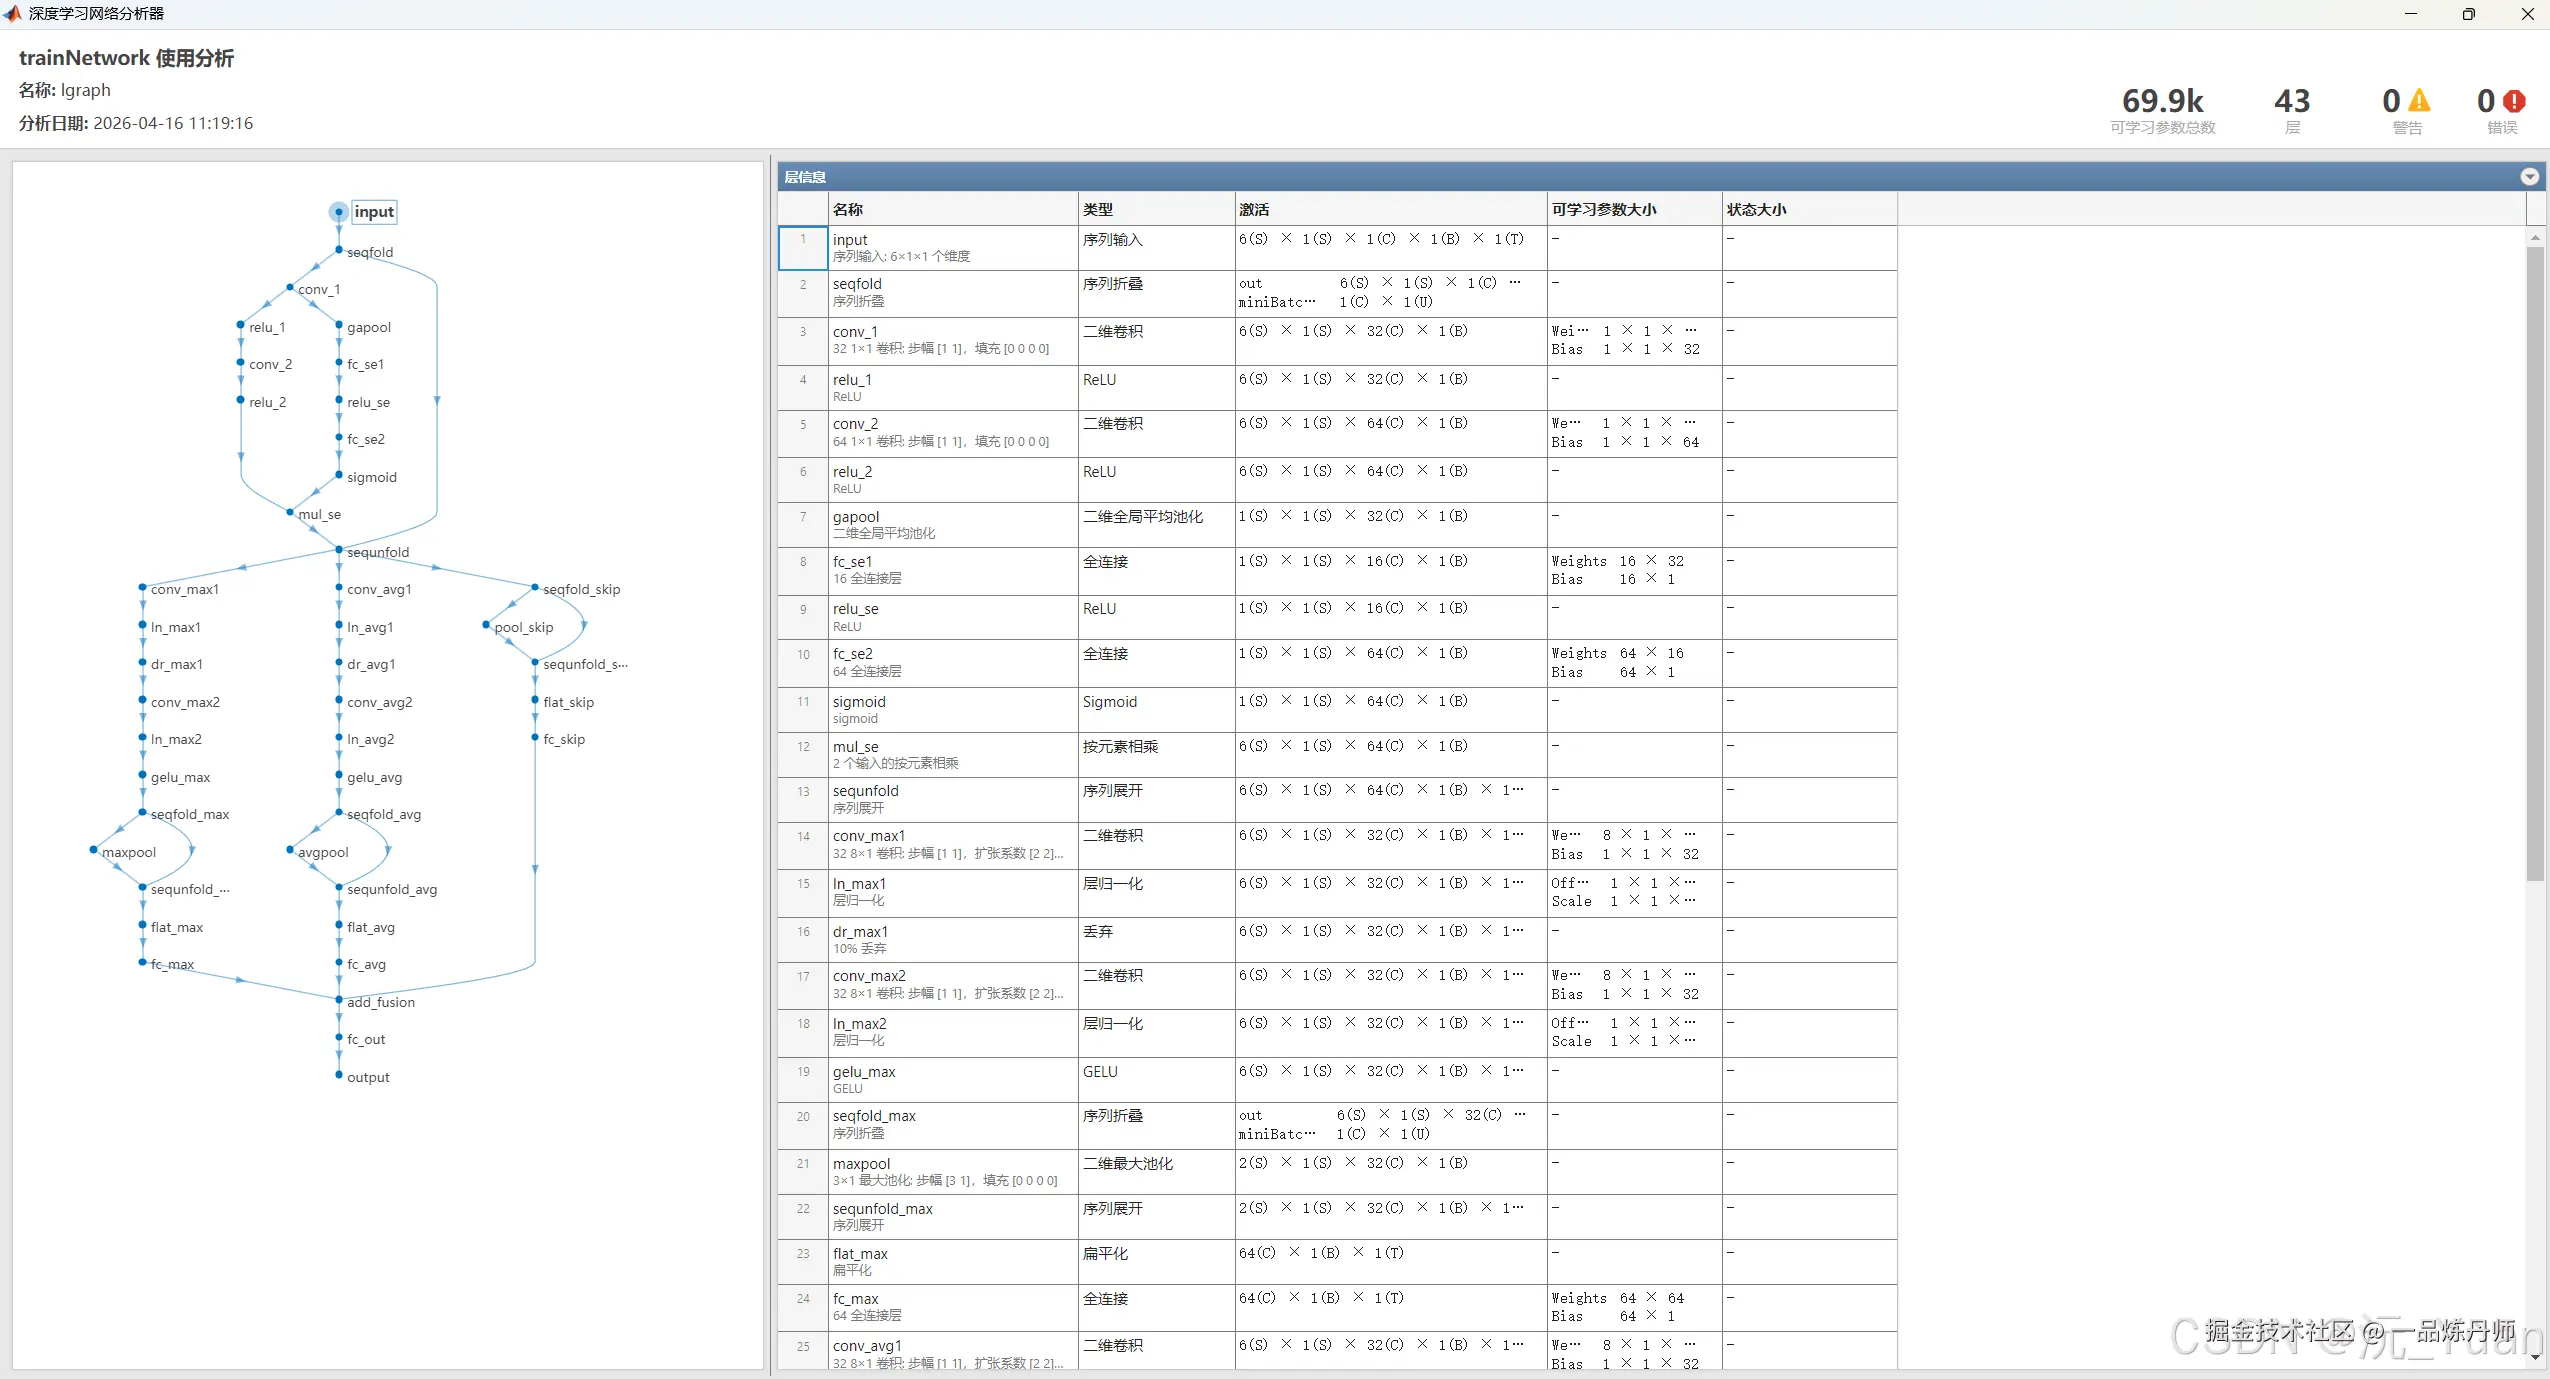Collapse the layer info panel arrow
Viewport: 2550px width, 1379px height.
coord(2529,177)
